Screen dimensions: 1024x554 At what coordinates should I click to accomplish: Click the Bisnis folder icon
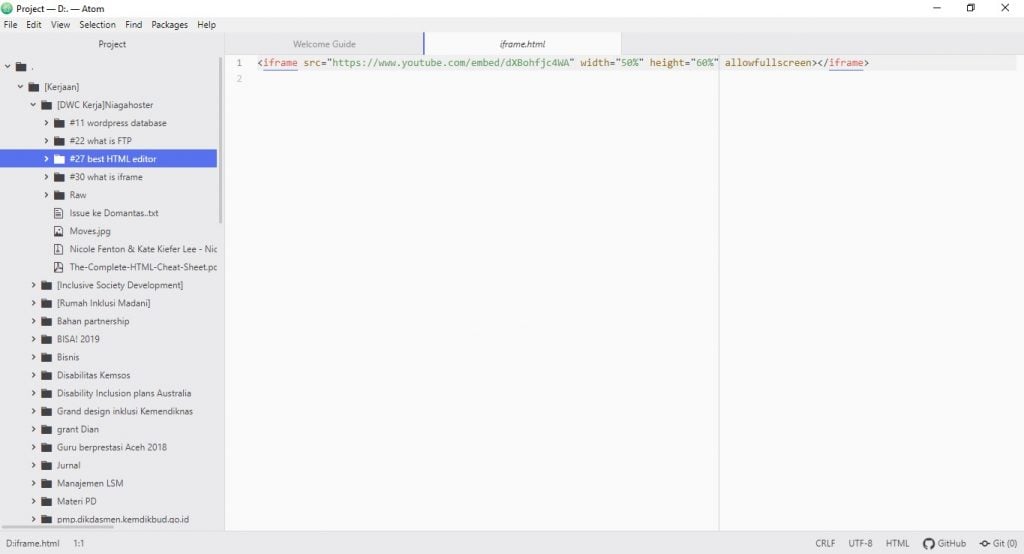tap(46, 357)
